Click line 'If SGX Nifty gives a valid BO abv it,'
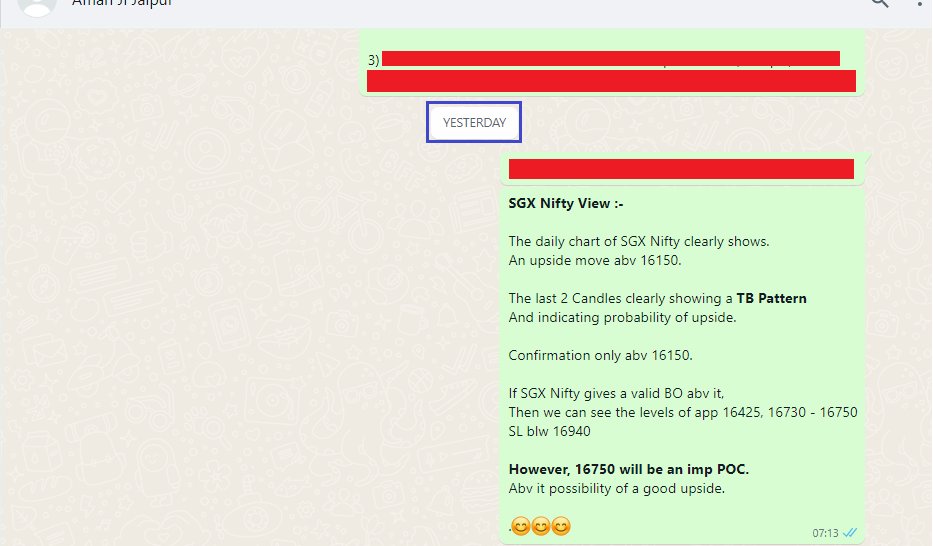This screenshot has height=546, width=933. click(616, 394)
